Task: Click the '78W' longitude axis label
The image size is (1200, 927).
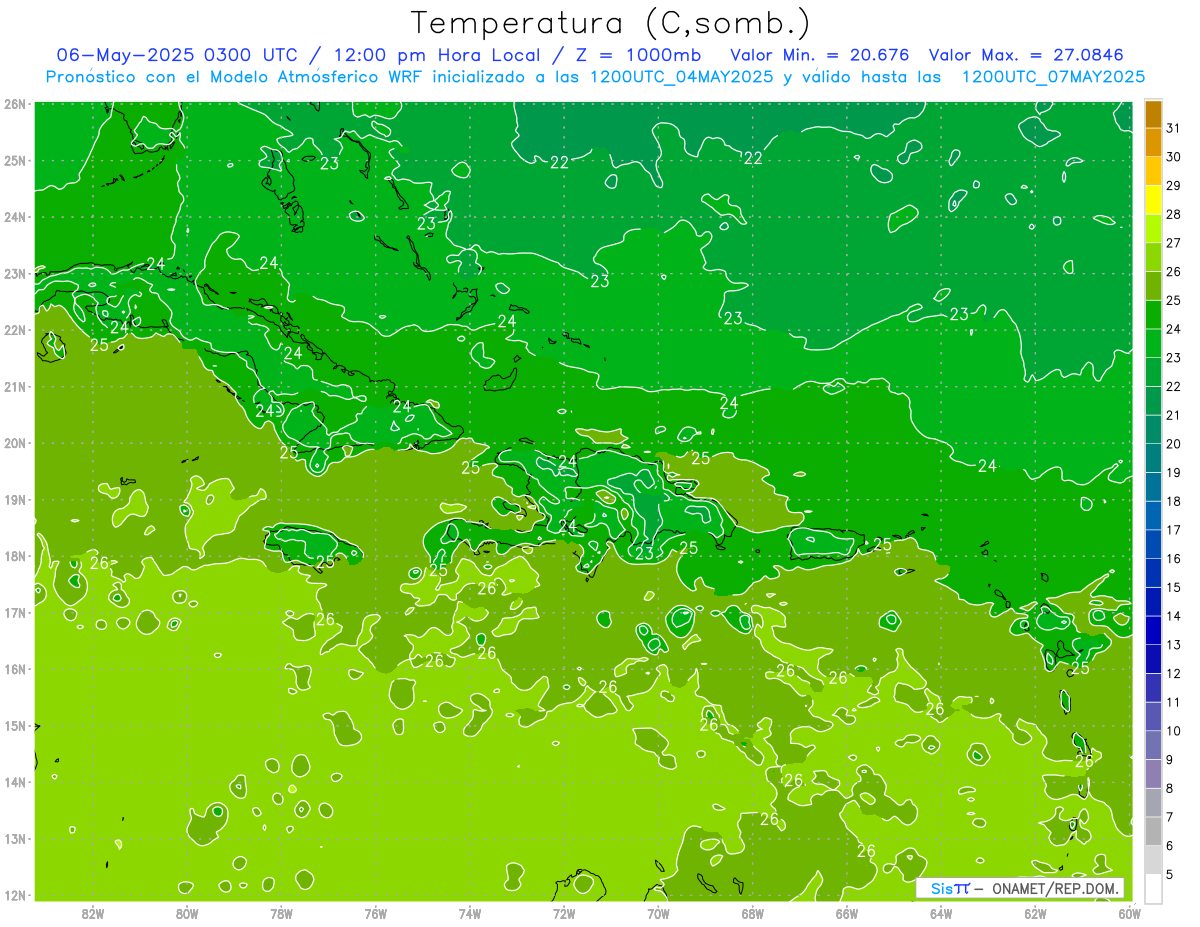Action: (281, 913)
